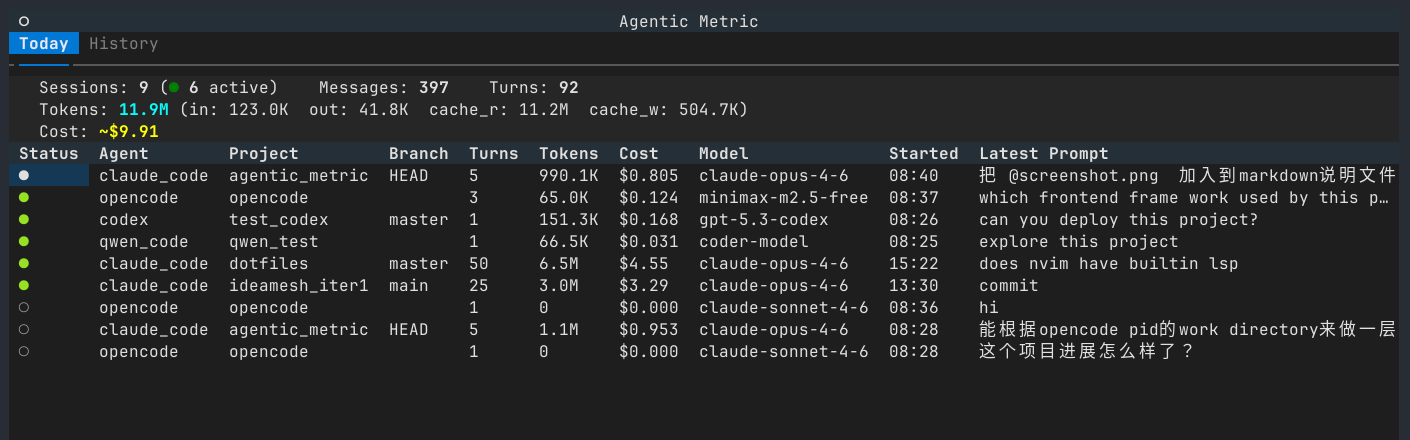
Task: Select the codex agent cell
Action: click(x=124, y=219)
